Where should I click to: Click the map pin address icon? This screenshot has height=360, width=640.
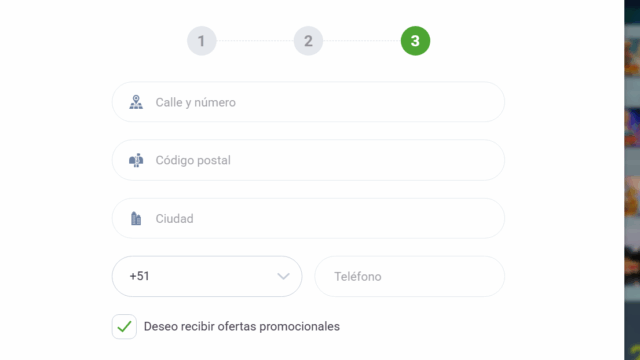pos(136,102)
